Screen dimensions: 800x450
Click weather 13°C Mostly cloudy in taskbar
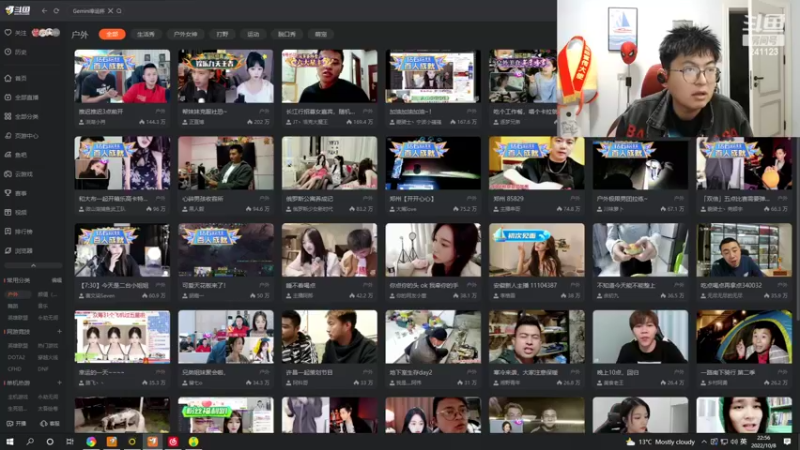pyautogui.click(x=658, y=442)
